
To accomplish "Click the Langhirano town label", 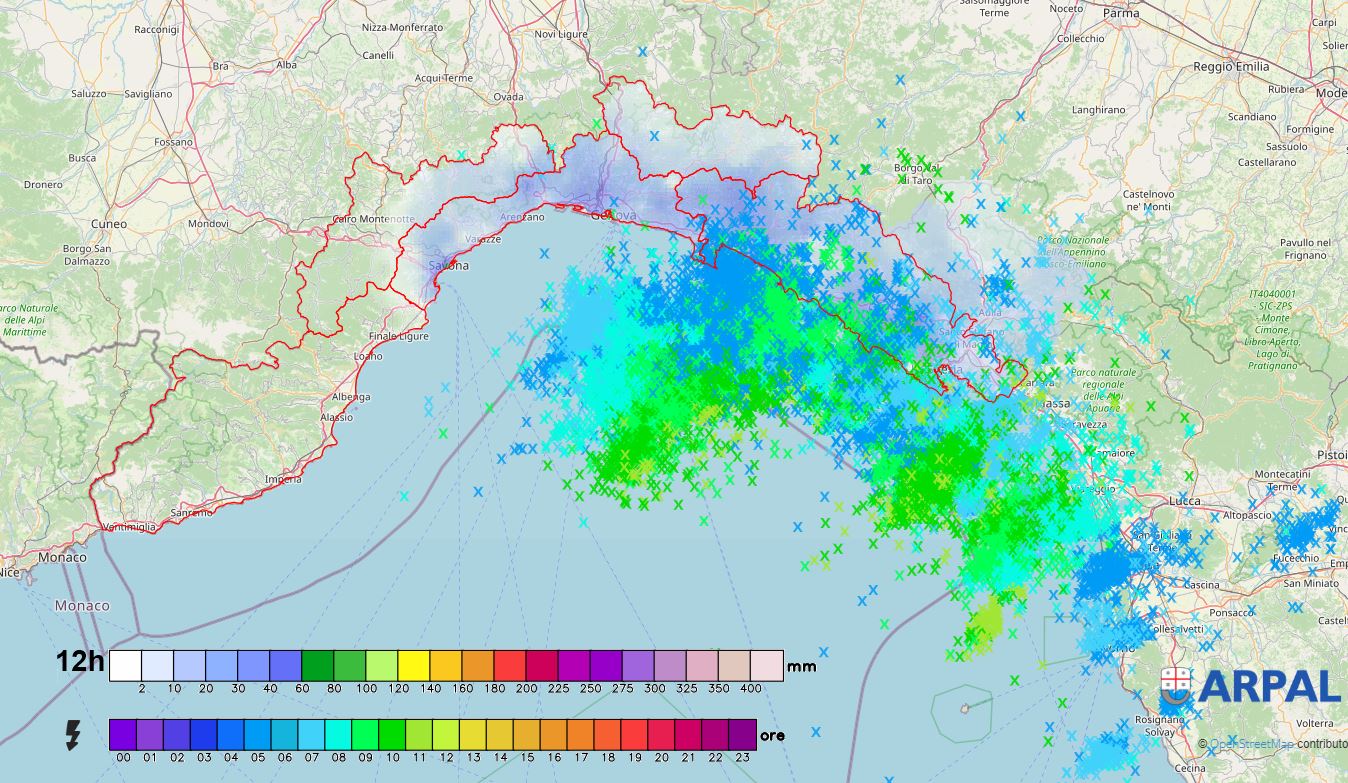I will [x=1098, y=110].
